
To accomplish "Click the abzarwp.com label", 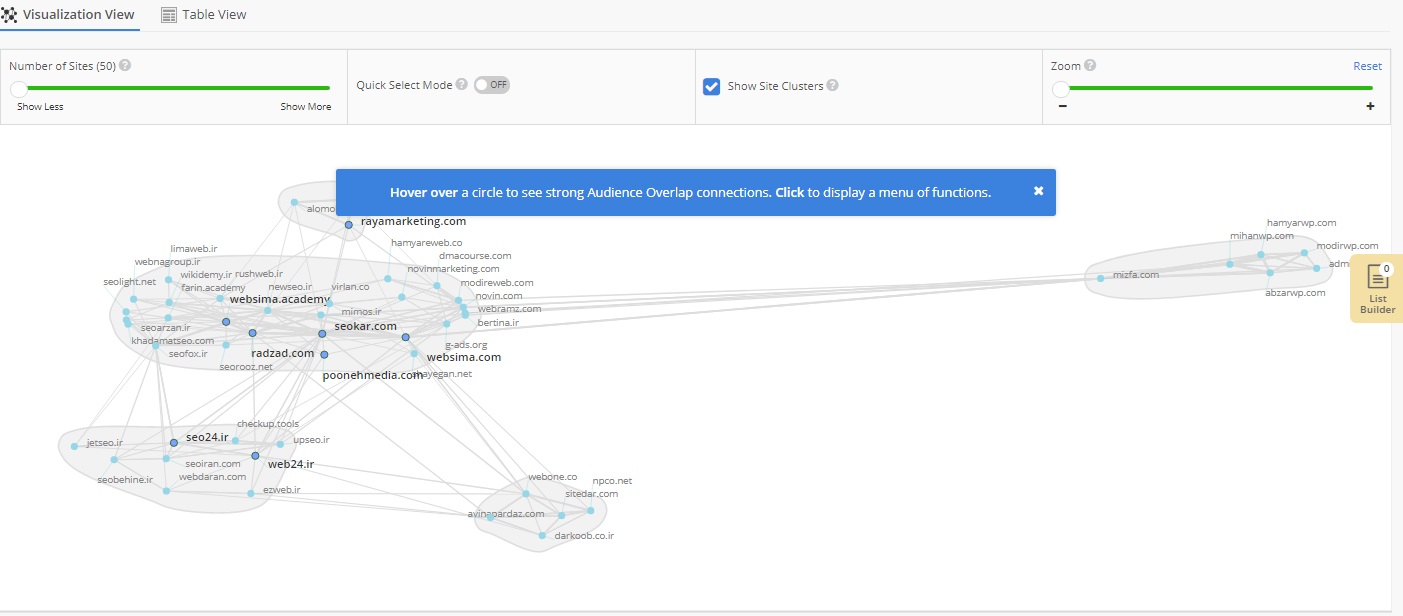I will coord(1295,293).
